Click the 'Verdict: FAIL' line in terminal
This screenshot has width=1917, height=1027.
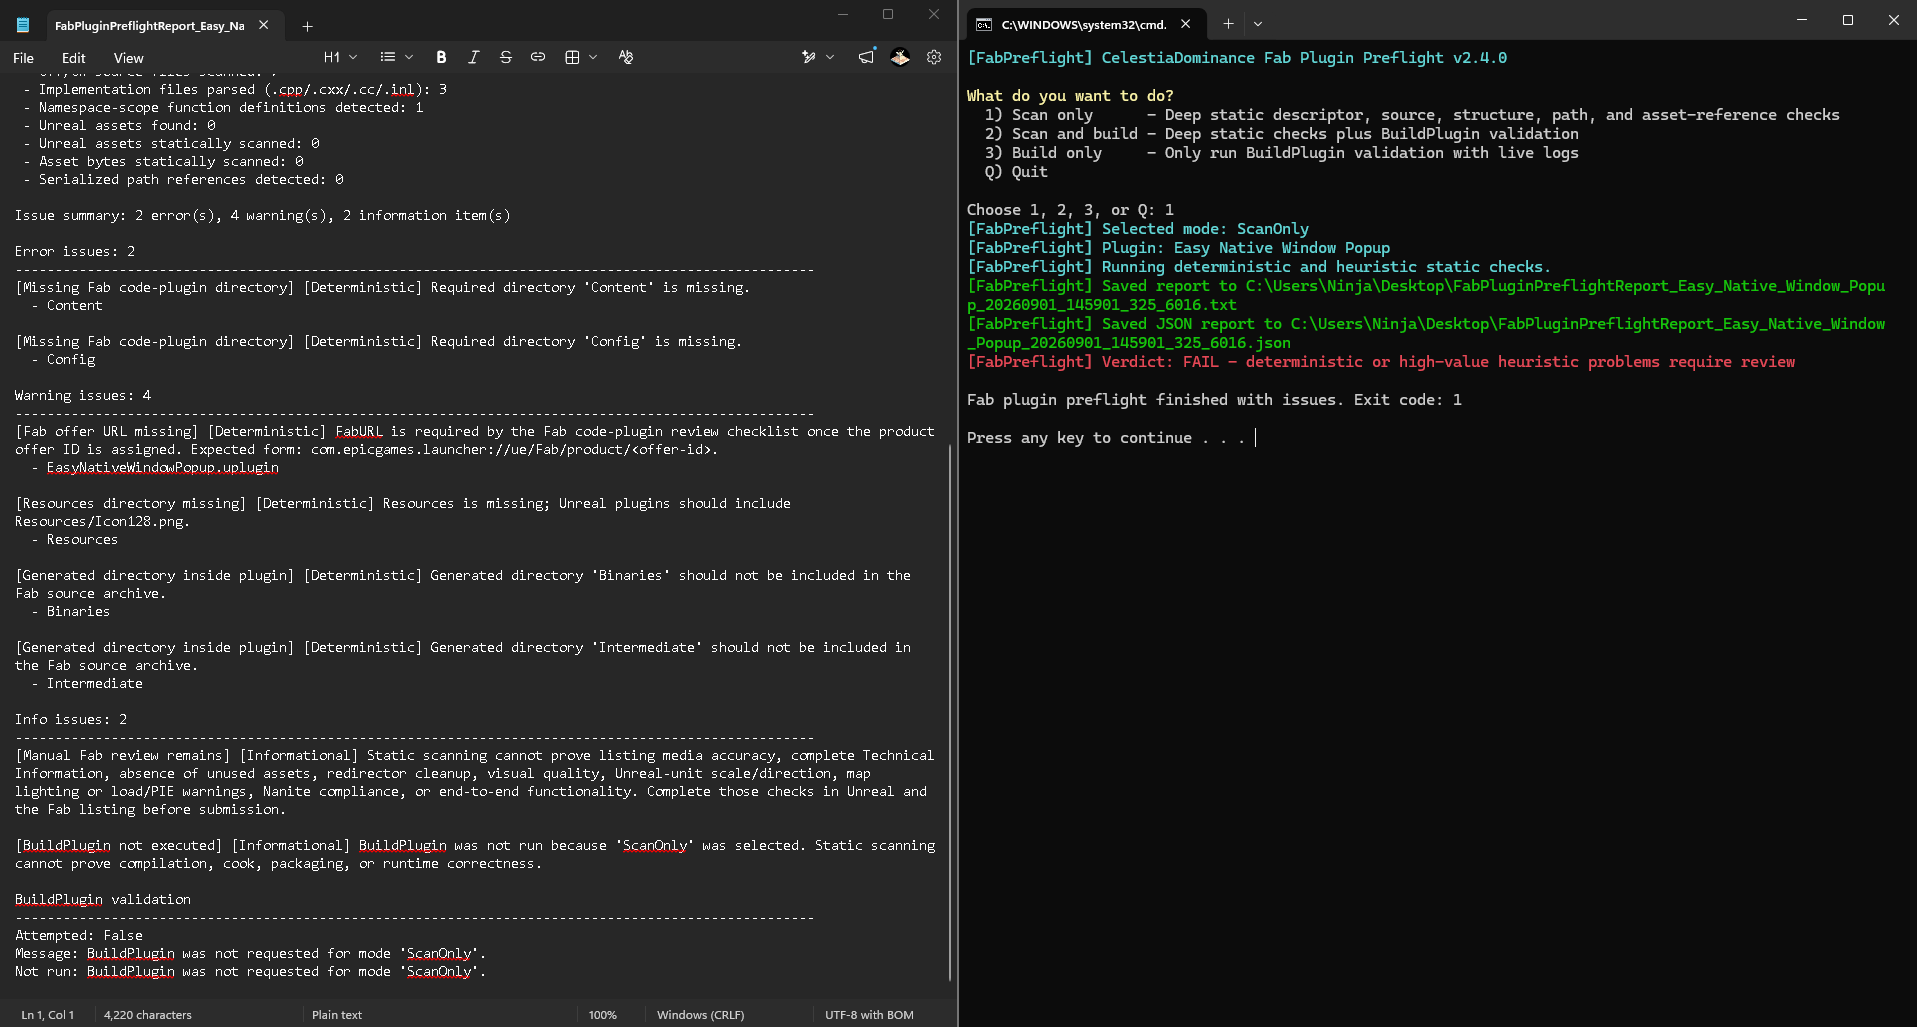click(1381, 362)
